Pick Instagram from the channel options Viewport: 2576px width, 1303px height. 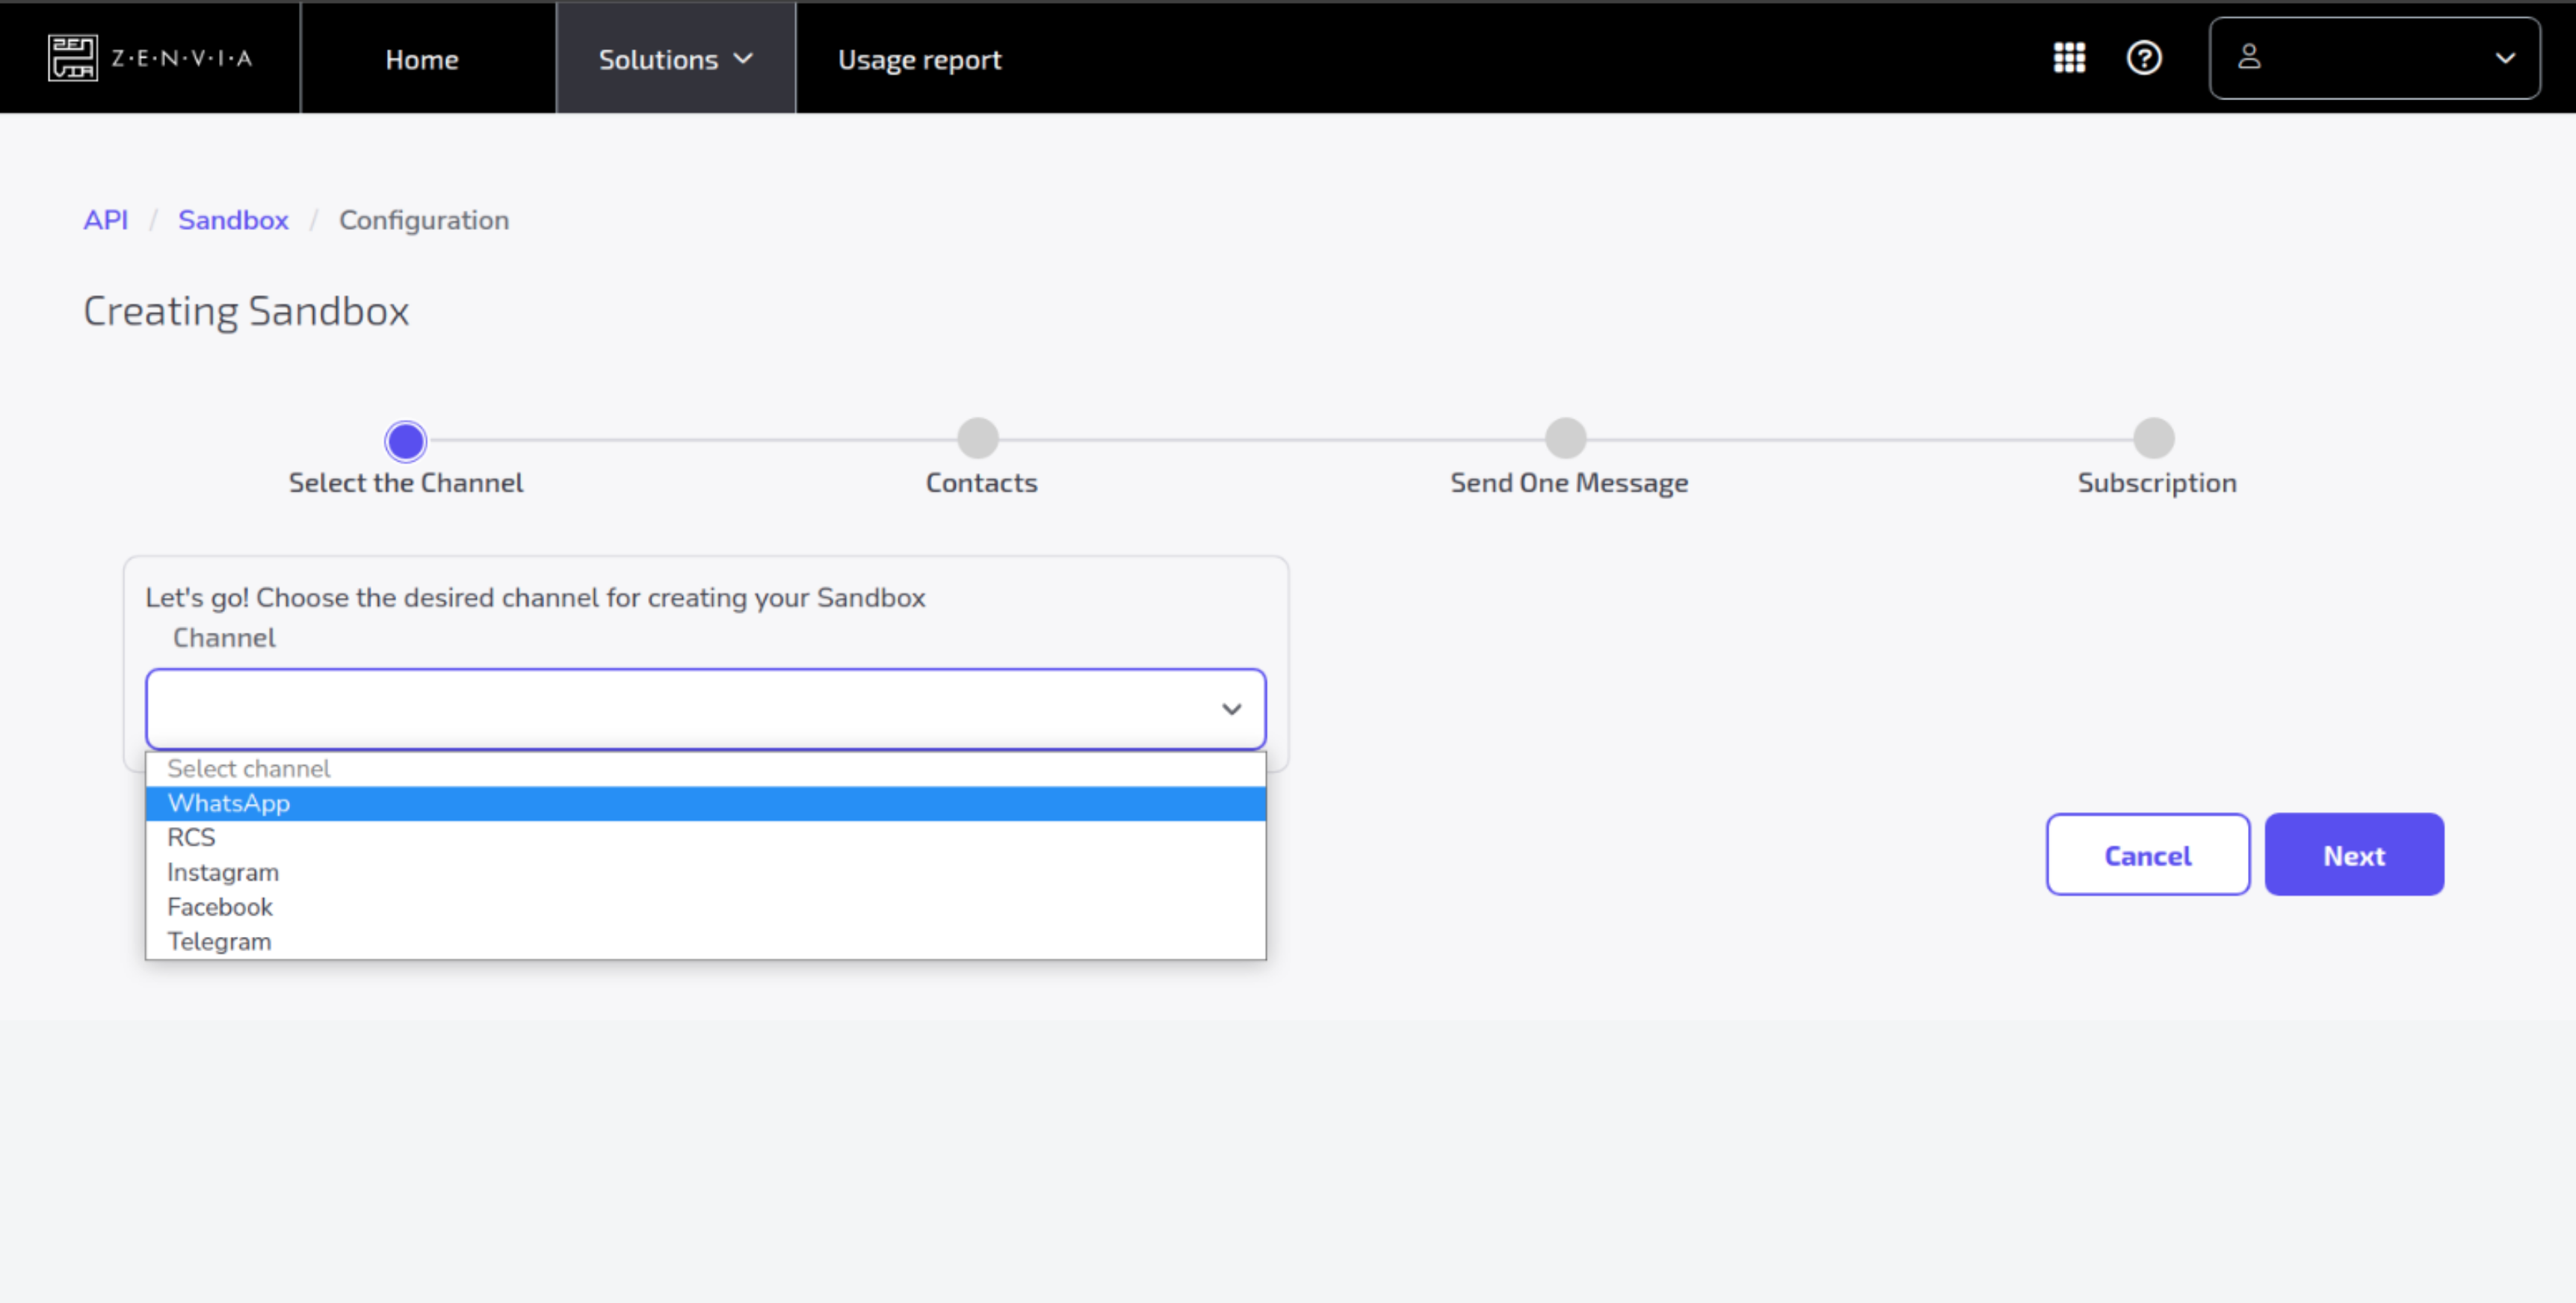coord(222,872)
